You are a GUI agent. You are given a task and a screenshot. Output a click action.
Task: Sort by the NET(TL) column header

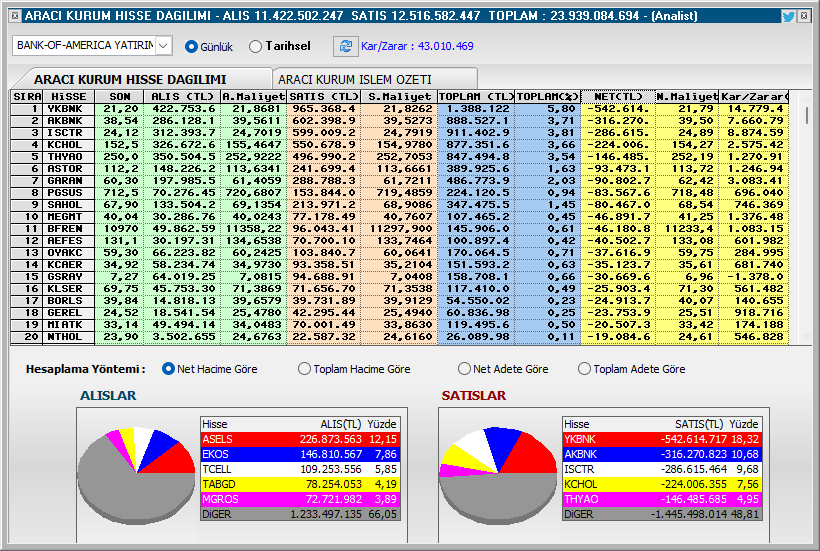point(618,97)
